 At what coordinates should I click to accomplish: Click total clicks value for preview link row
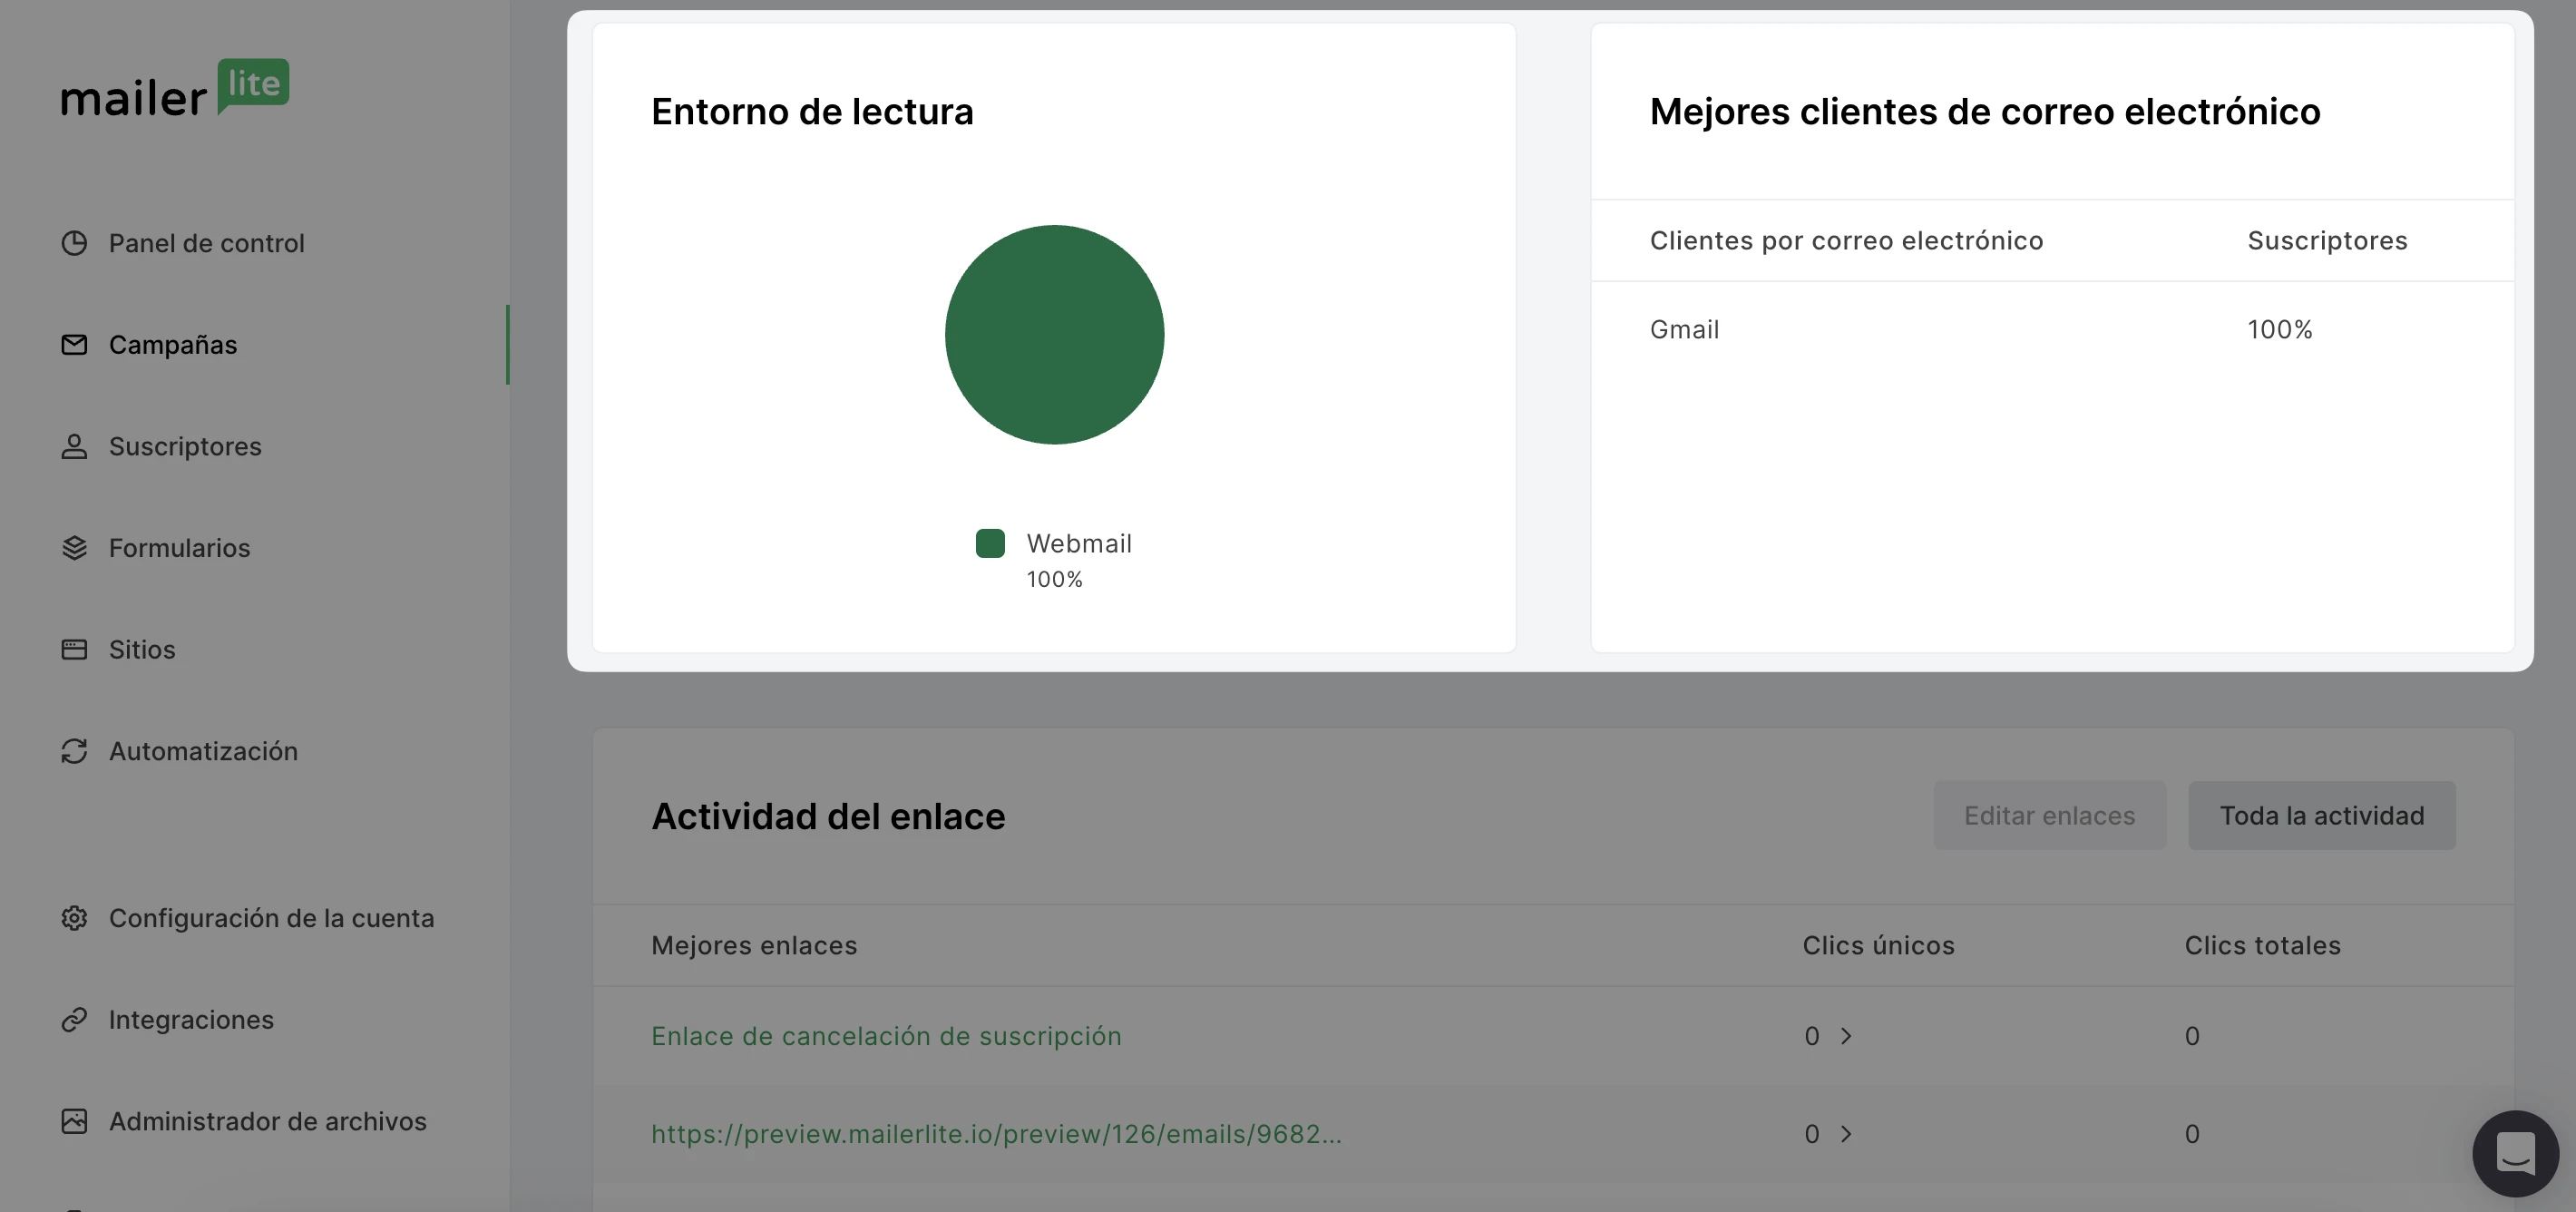[x=2192, y=1134]
